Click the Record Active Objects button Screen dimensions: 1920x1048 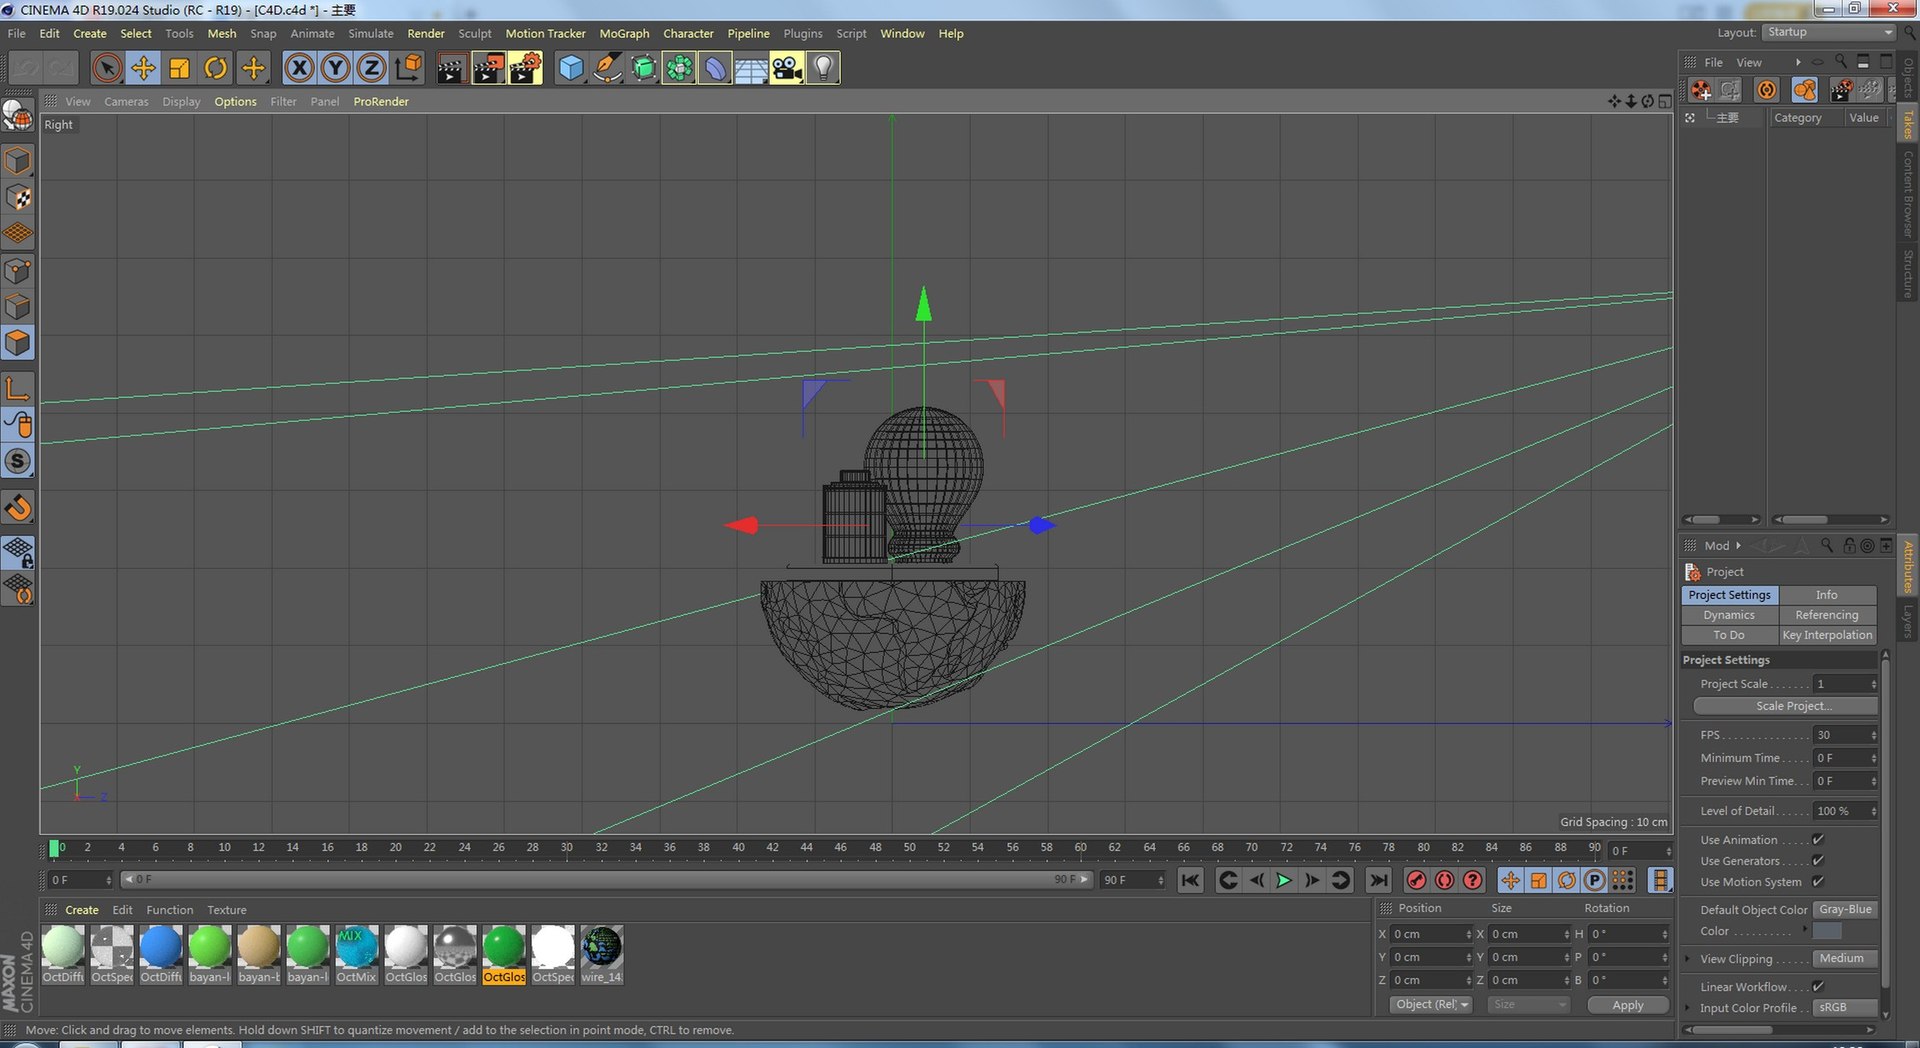[x=1416, y=880]
